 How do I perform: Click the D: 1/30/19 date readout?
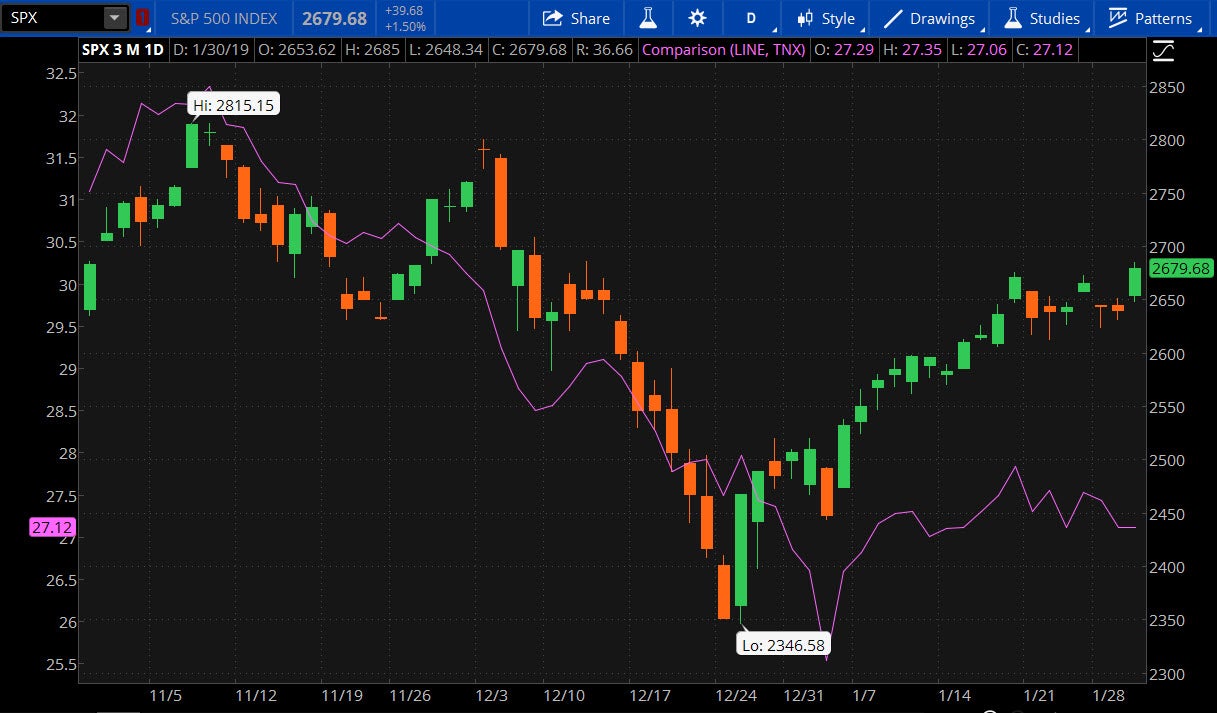pyautogui.click(x=213, y=49)
